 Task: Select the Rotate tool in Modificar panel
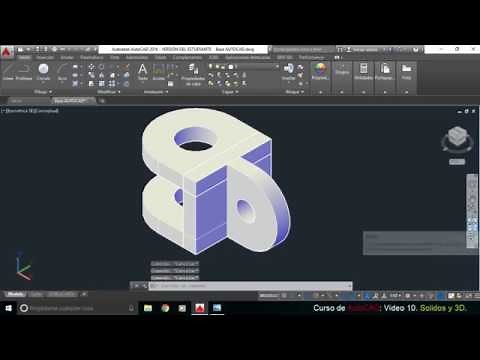(102, 67)
